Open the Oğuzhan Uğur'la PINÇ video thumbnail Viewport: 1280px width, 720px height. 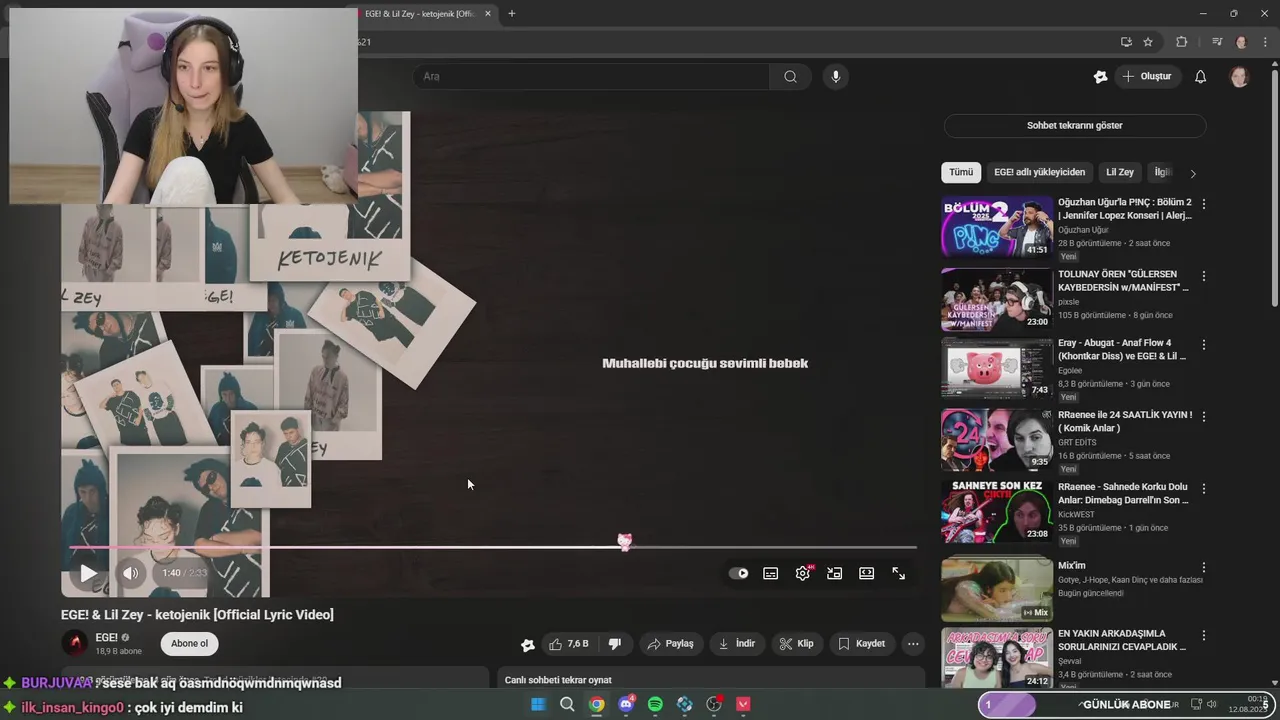click(x=997, y=227)
